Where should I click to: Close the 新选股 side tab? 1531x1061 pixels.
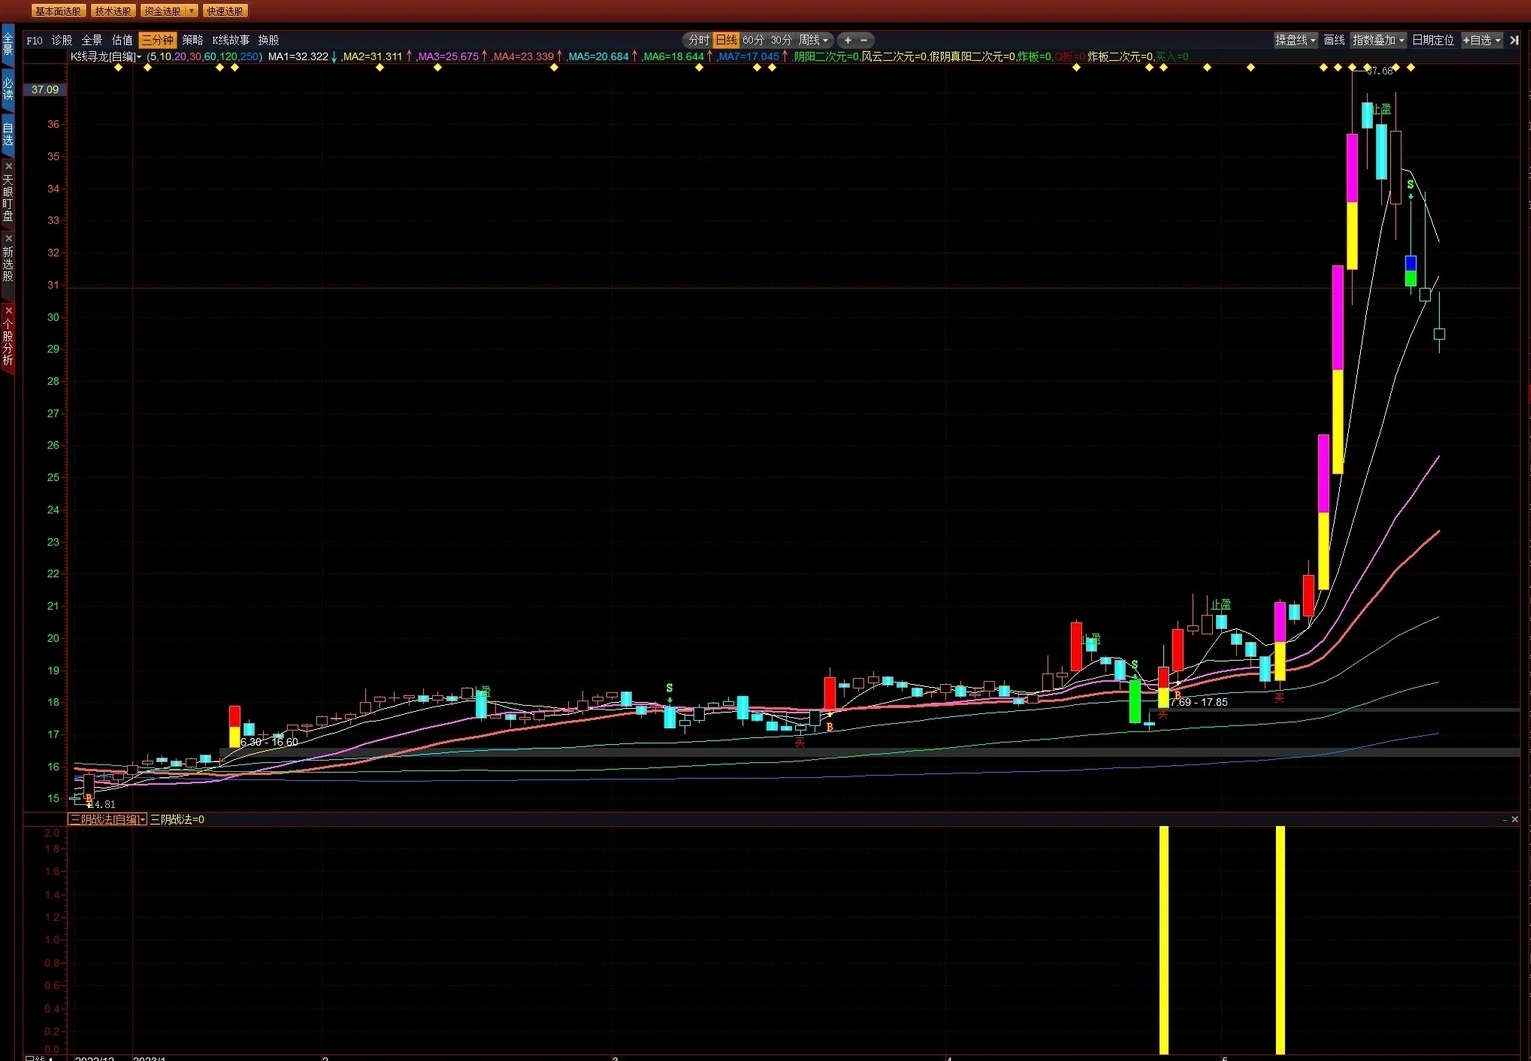pyautogui.click(x=8, y=238)
